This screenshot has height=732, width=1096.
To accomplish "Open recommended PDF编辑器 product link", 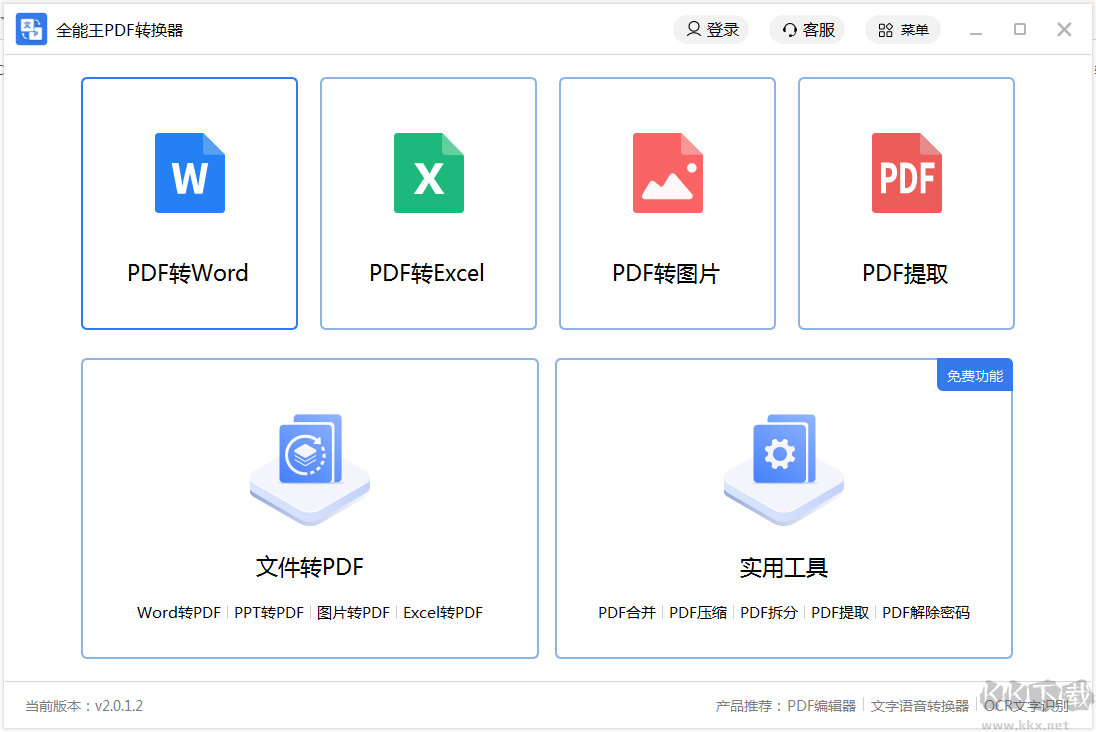I will [x=822, y=706].
